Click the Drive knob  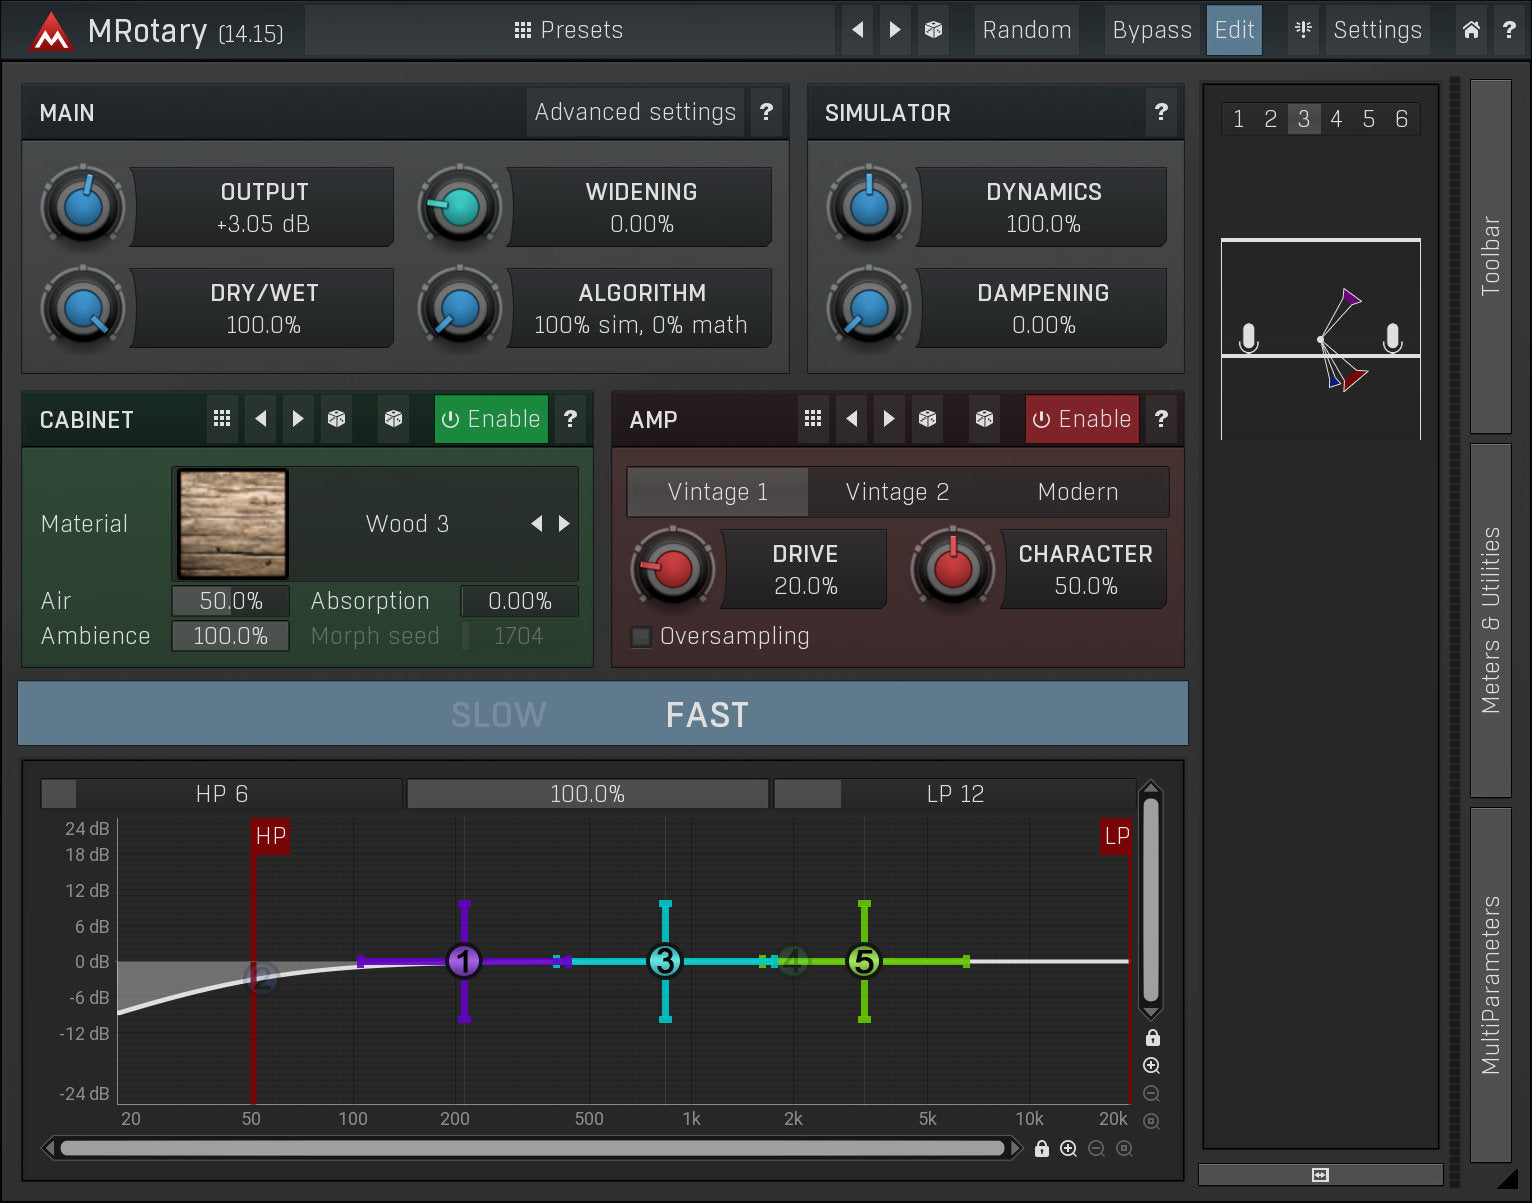[673, 568]
